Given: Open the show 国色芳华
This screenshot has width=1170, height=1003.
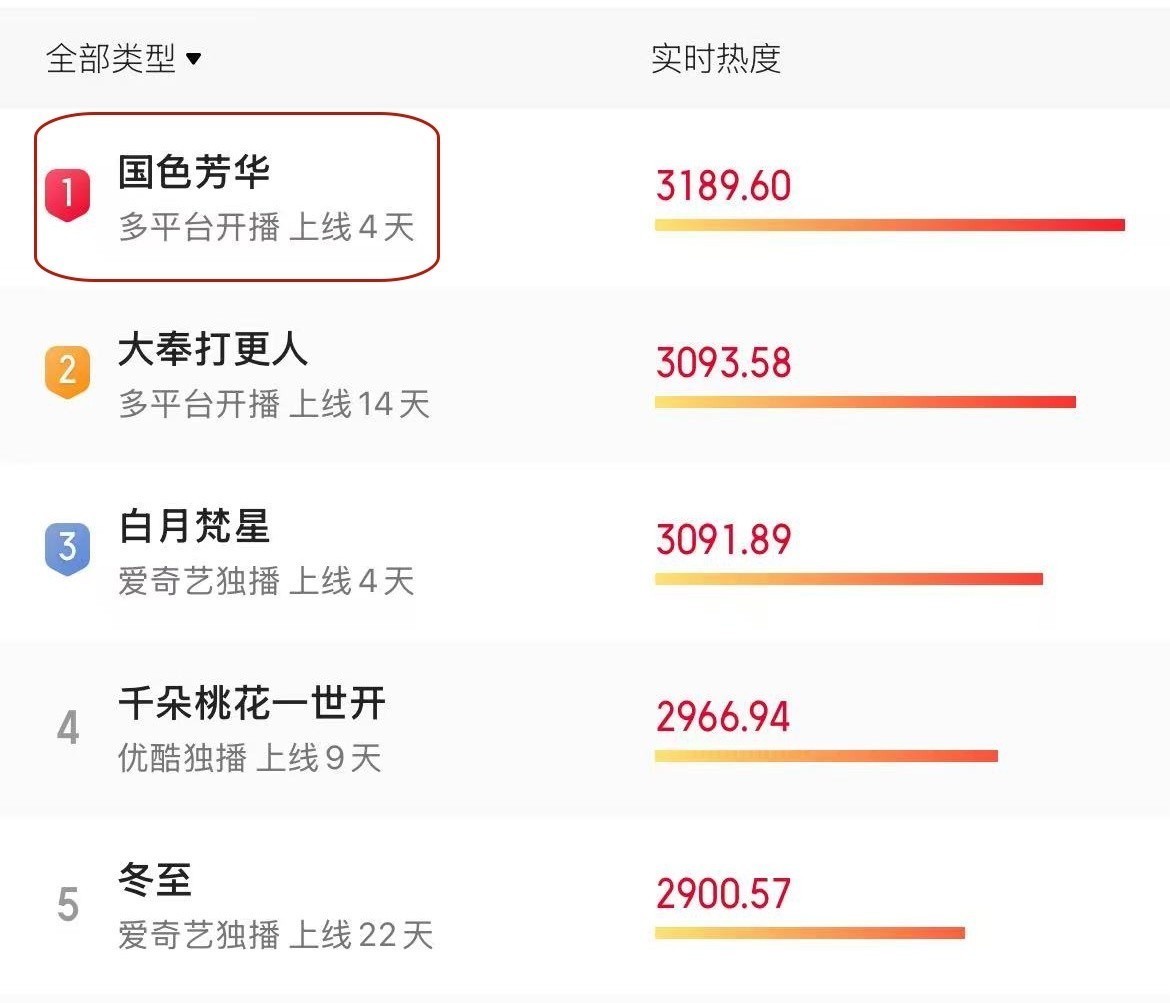Looking at the screenshot, I should (194, 172).
